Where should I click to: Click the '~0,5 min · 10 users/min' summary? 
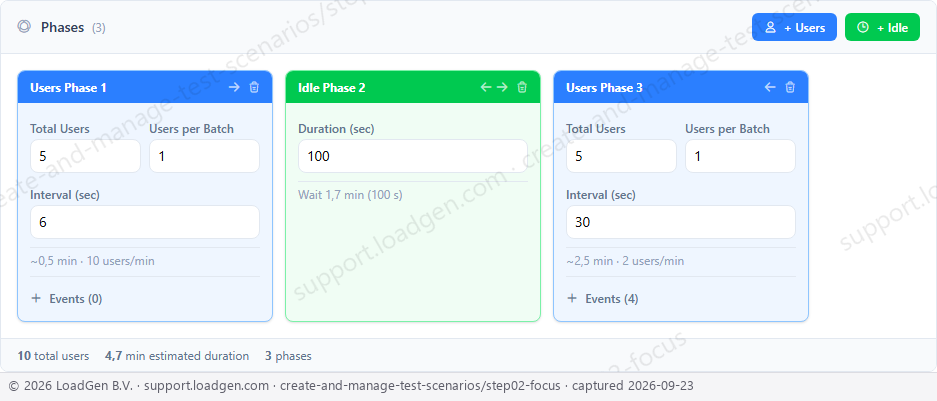tap(93, 261)
